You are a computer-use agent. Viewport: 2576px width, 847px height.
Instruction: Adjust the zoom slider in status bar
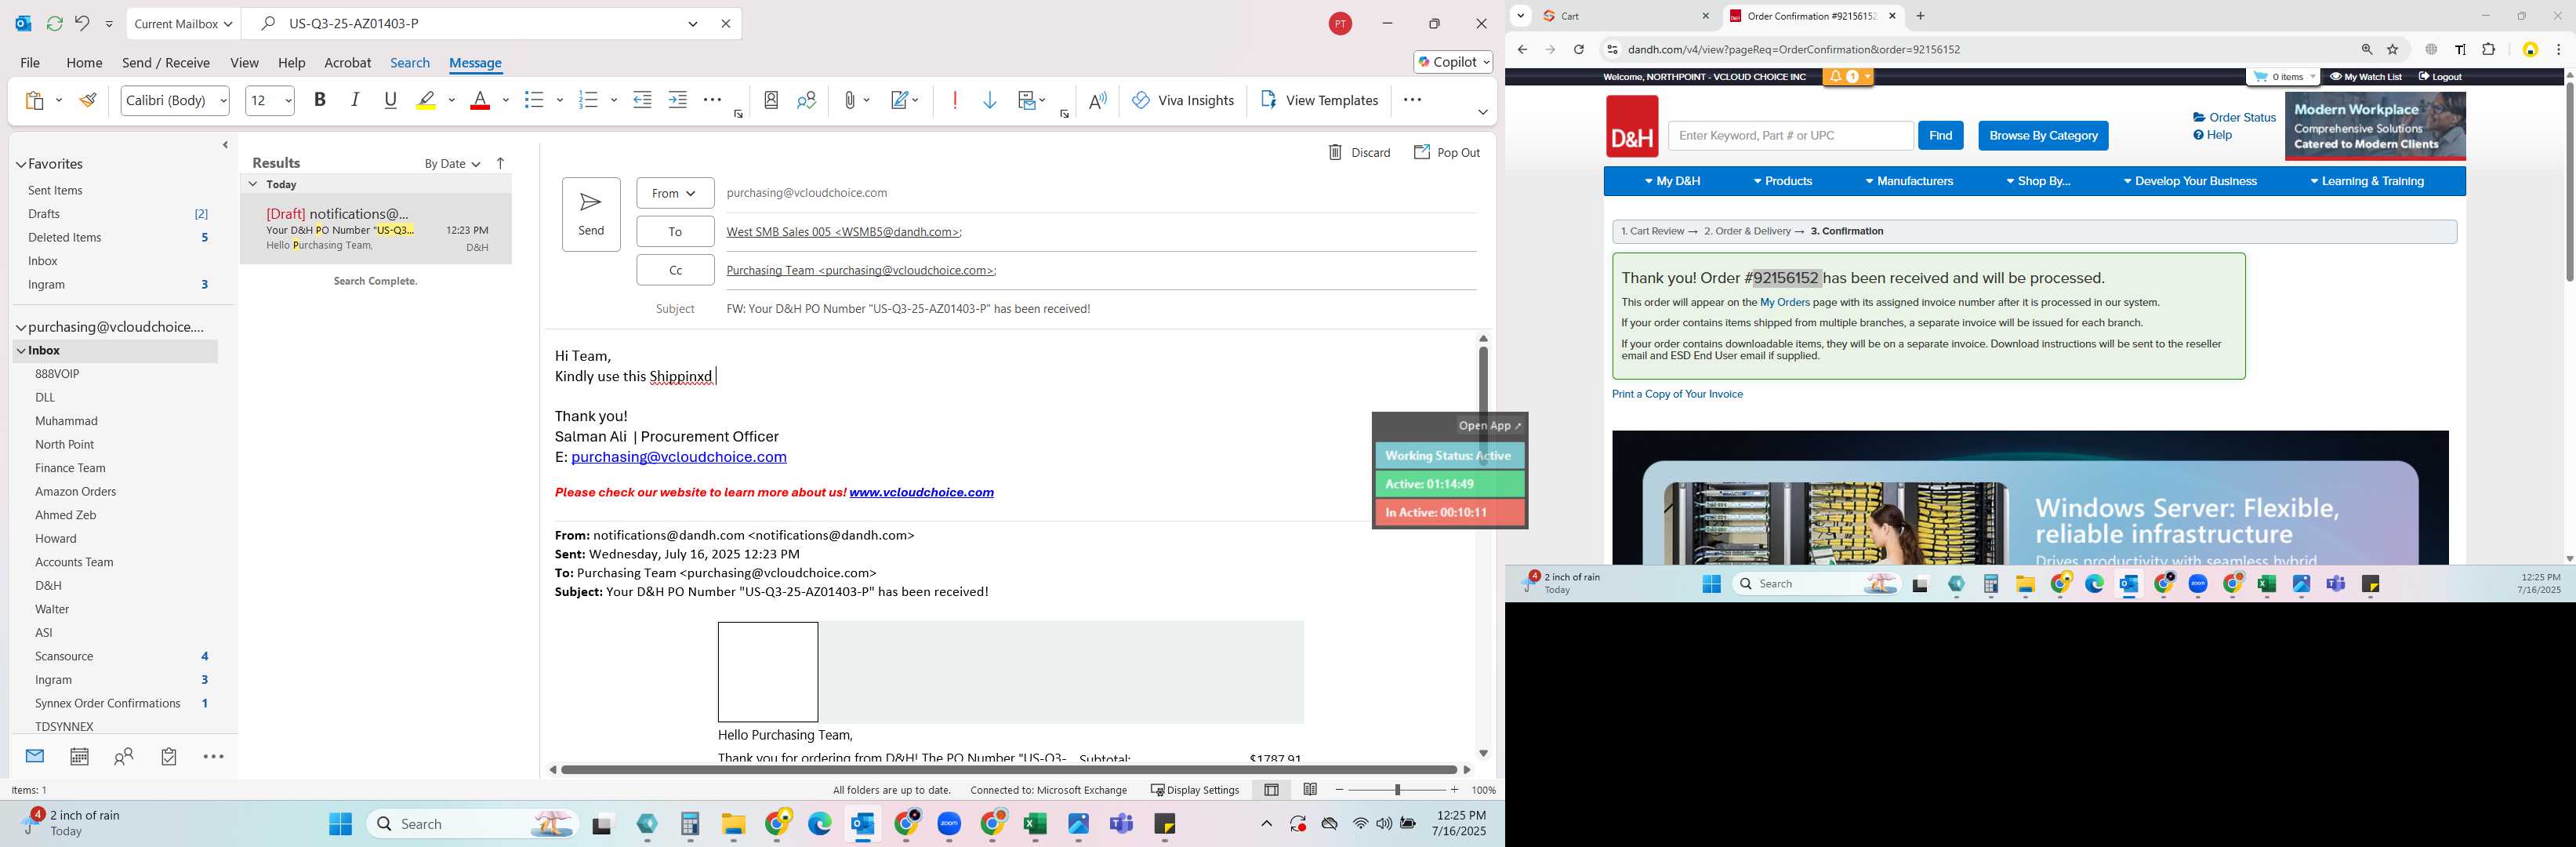[1397, 790]
